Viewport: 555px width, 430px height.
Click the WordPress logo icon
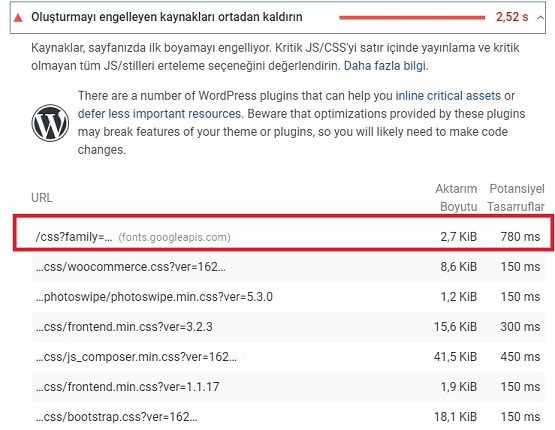click(x=50, y=123)
